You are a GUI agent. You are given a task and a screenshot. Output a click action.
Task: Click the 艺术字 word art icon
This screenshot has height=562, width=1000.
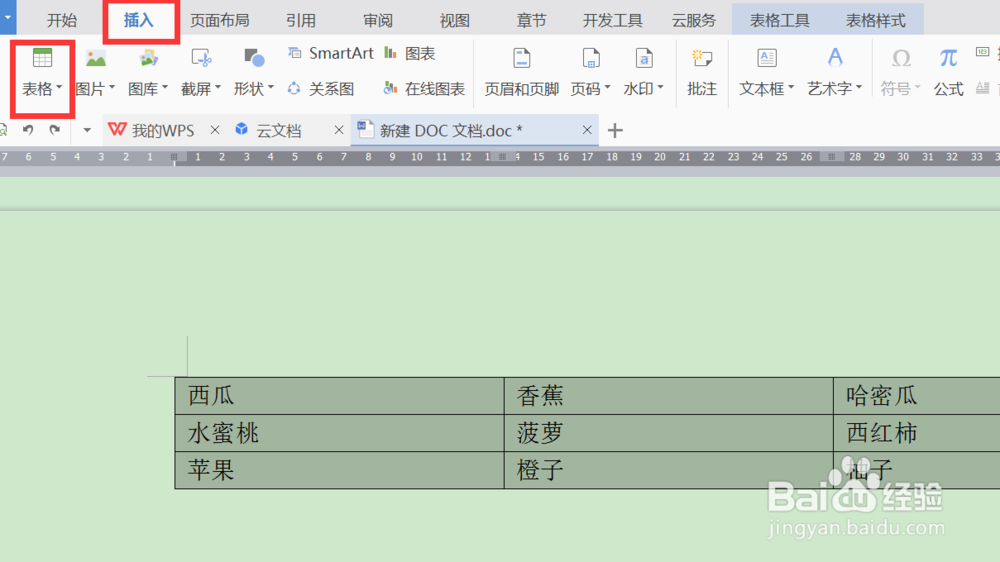click(835, 59)
